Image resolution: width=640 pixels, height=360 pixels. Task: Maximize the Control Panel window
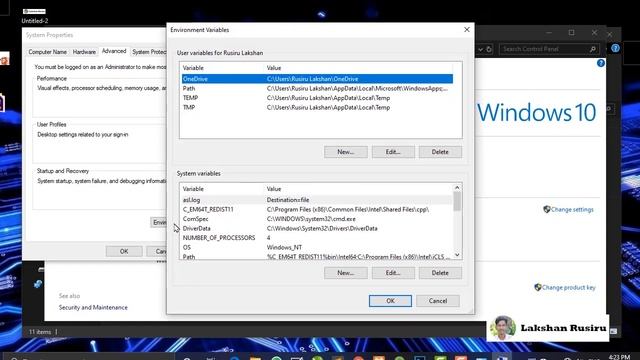pos(571,33)
